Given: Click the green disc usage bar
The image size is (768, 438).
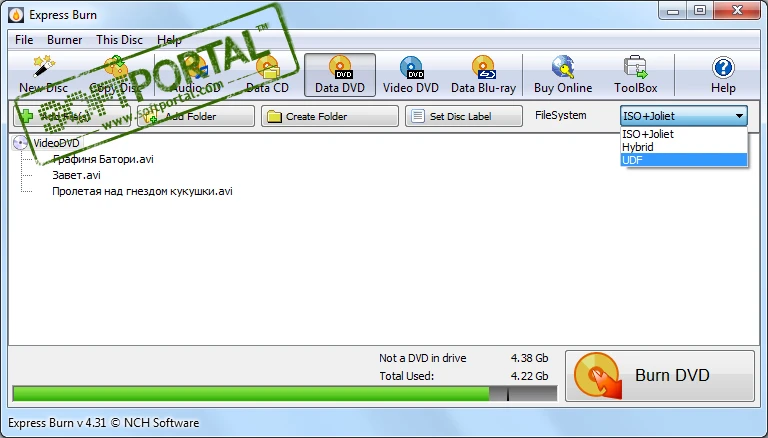Looking at the screenshot, I should coord(250,394).
